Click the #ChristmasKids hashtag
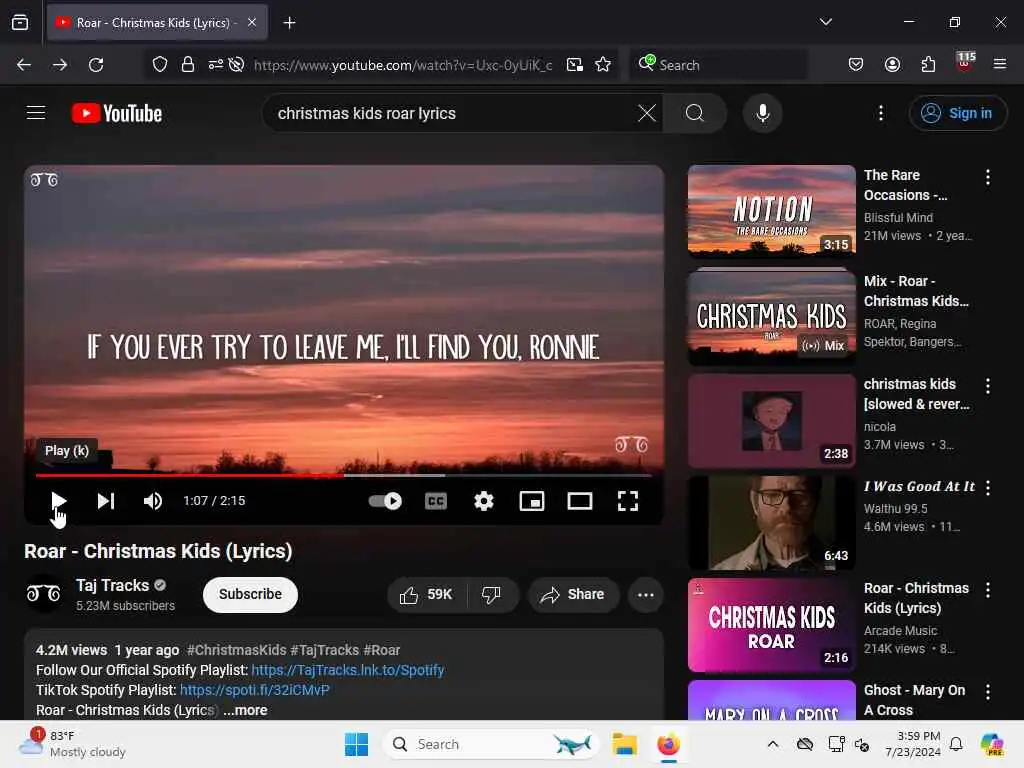 point(236,650)
